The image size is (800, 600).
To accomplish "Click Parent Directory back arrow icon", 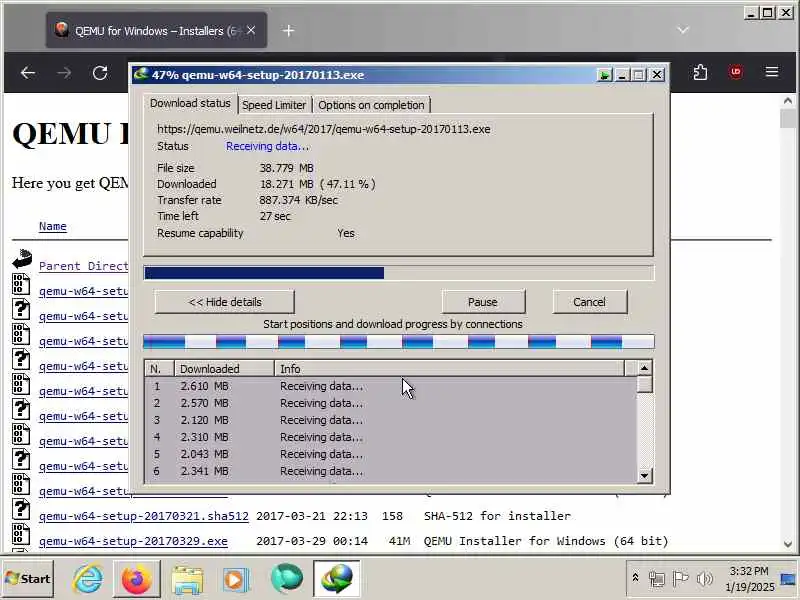I will tap(22, 259).
